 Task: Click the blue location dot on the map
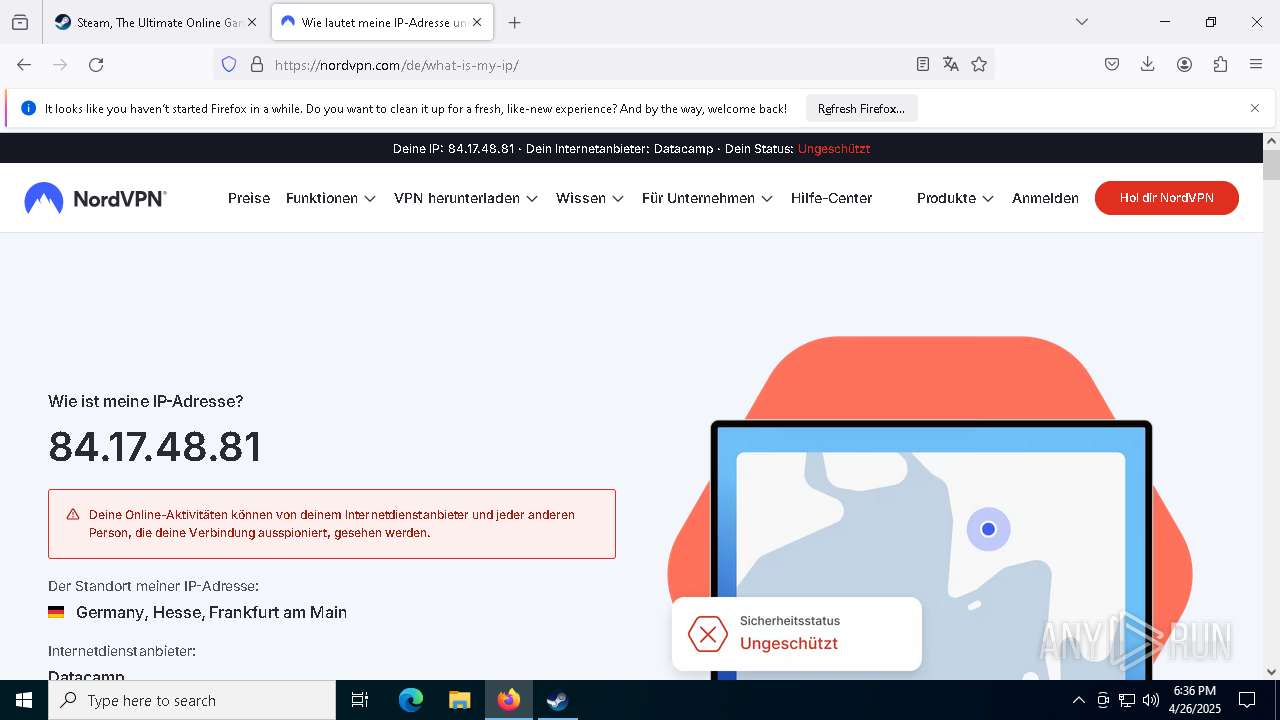coord(988,529)
